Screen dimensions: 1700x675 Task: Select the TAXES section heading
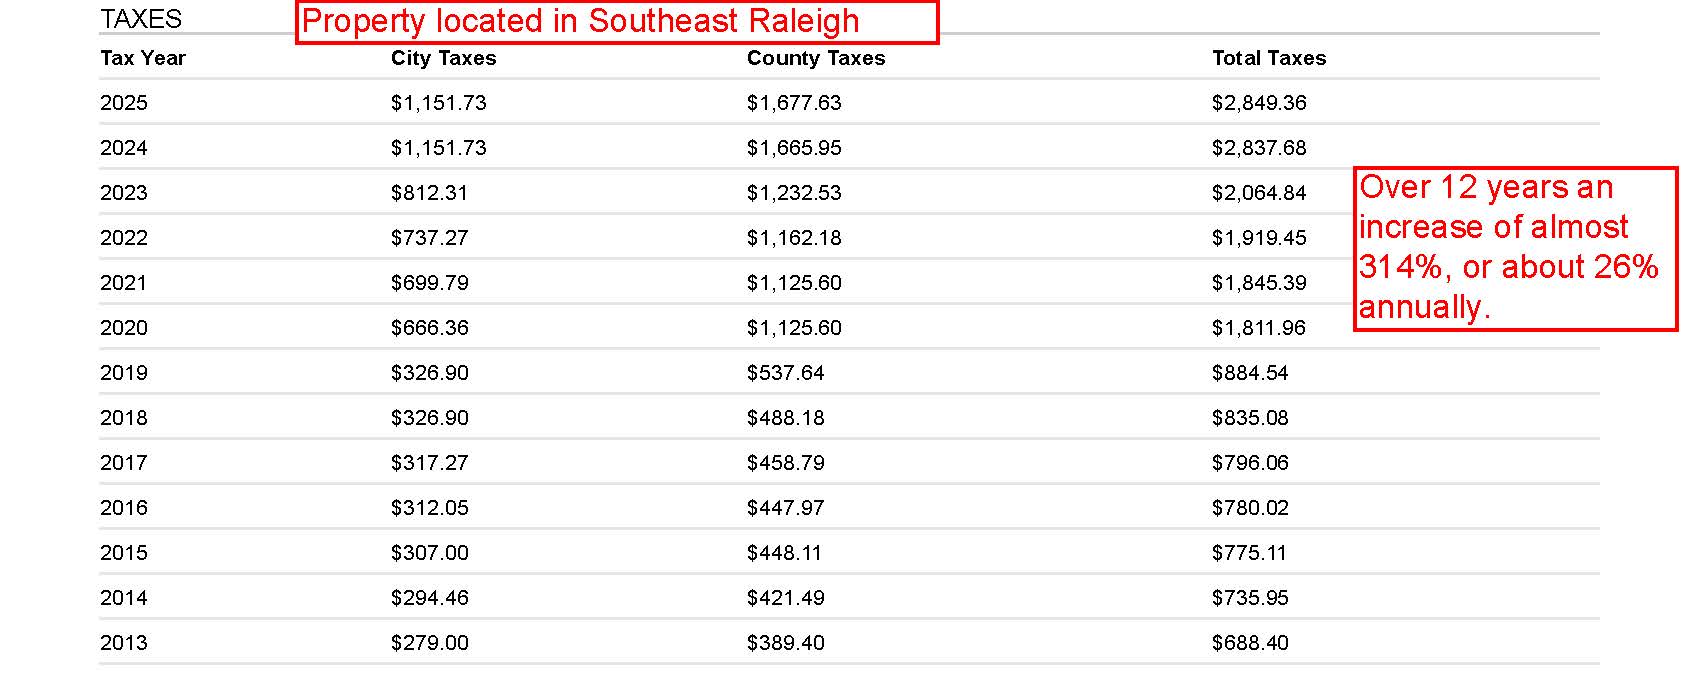pyautogui.click(x=141, y=19)
